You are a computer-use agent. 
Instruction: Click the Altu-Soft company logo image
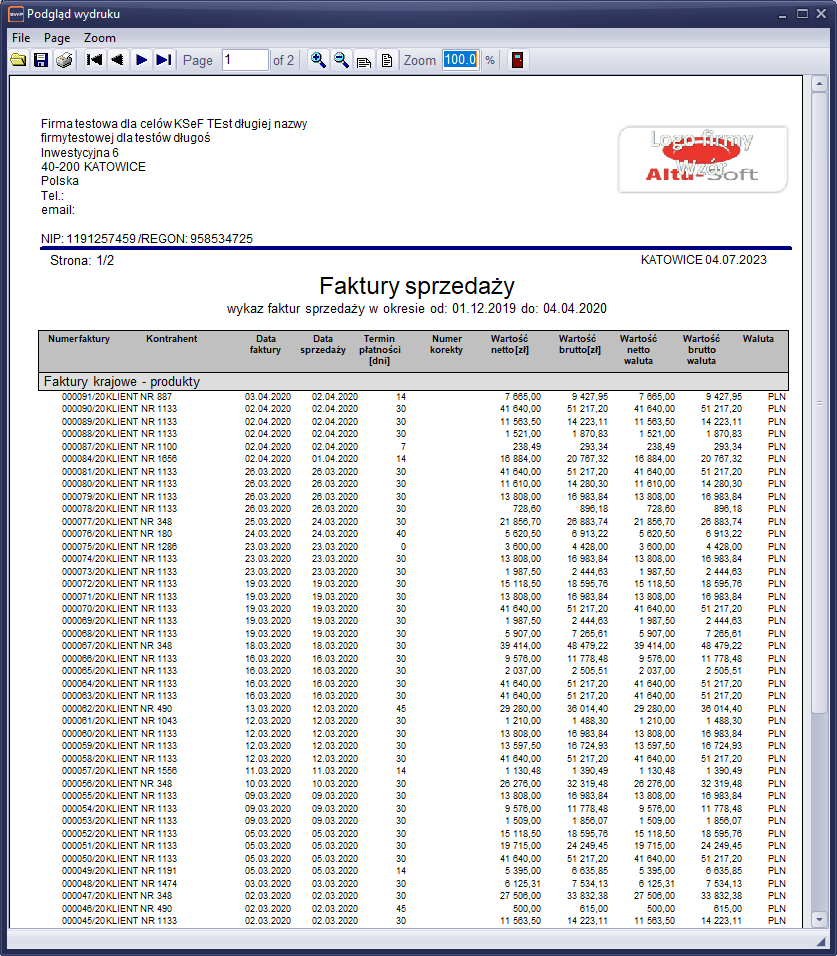click(702, 159)
